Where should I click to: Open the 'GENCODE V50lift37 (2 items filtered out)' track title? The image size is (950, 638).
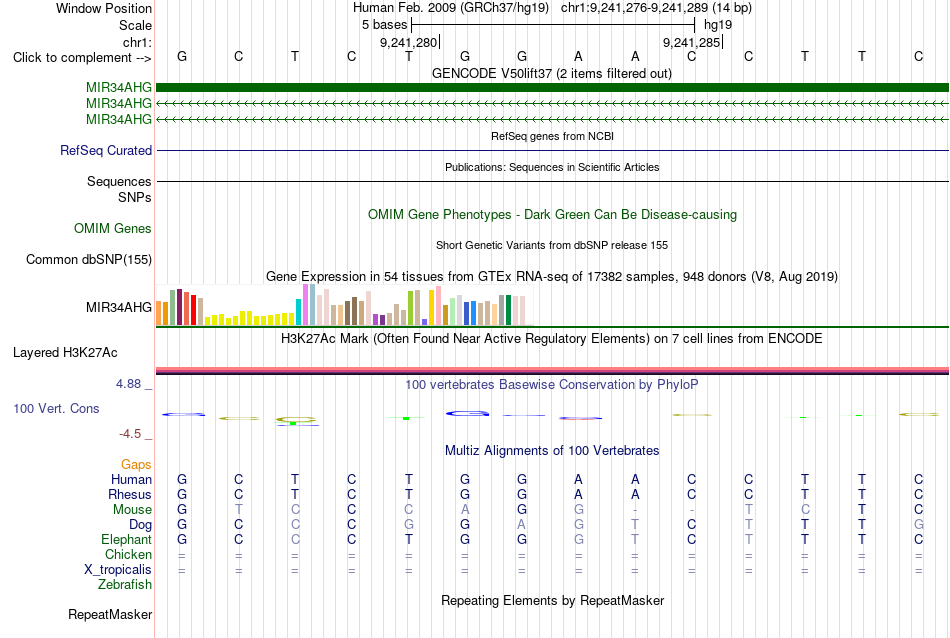[551, 73]
